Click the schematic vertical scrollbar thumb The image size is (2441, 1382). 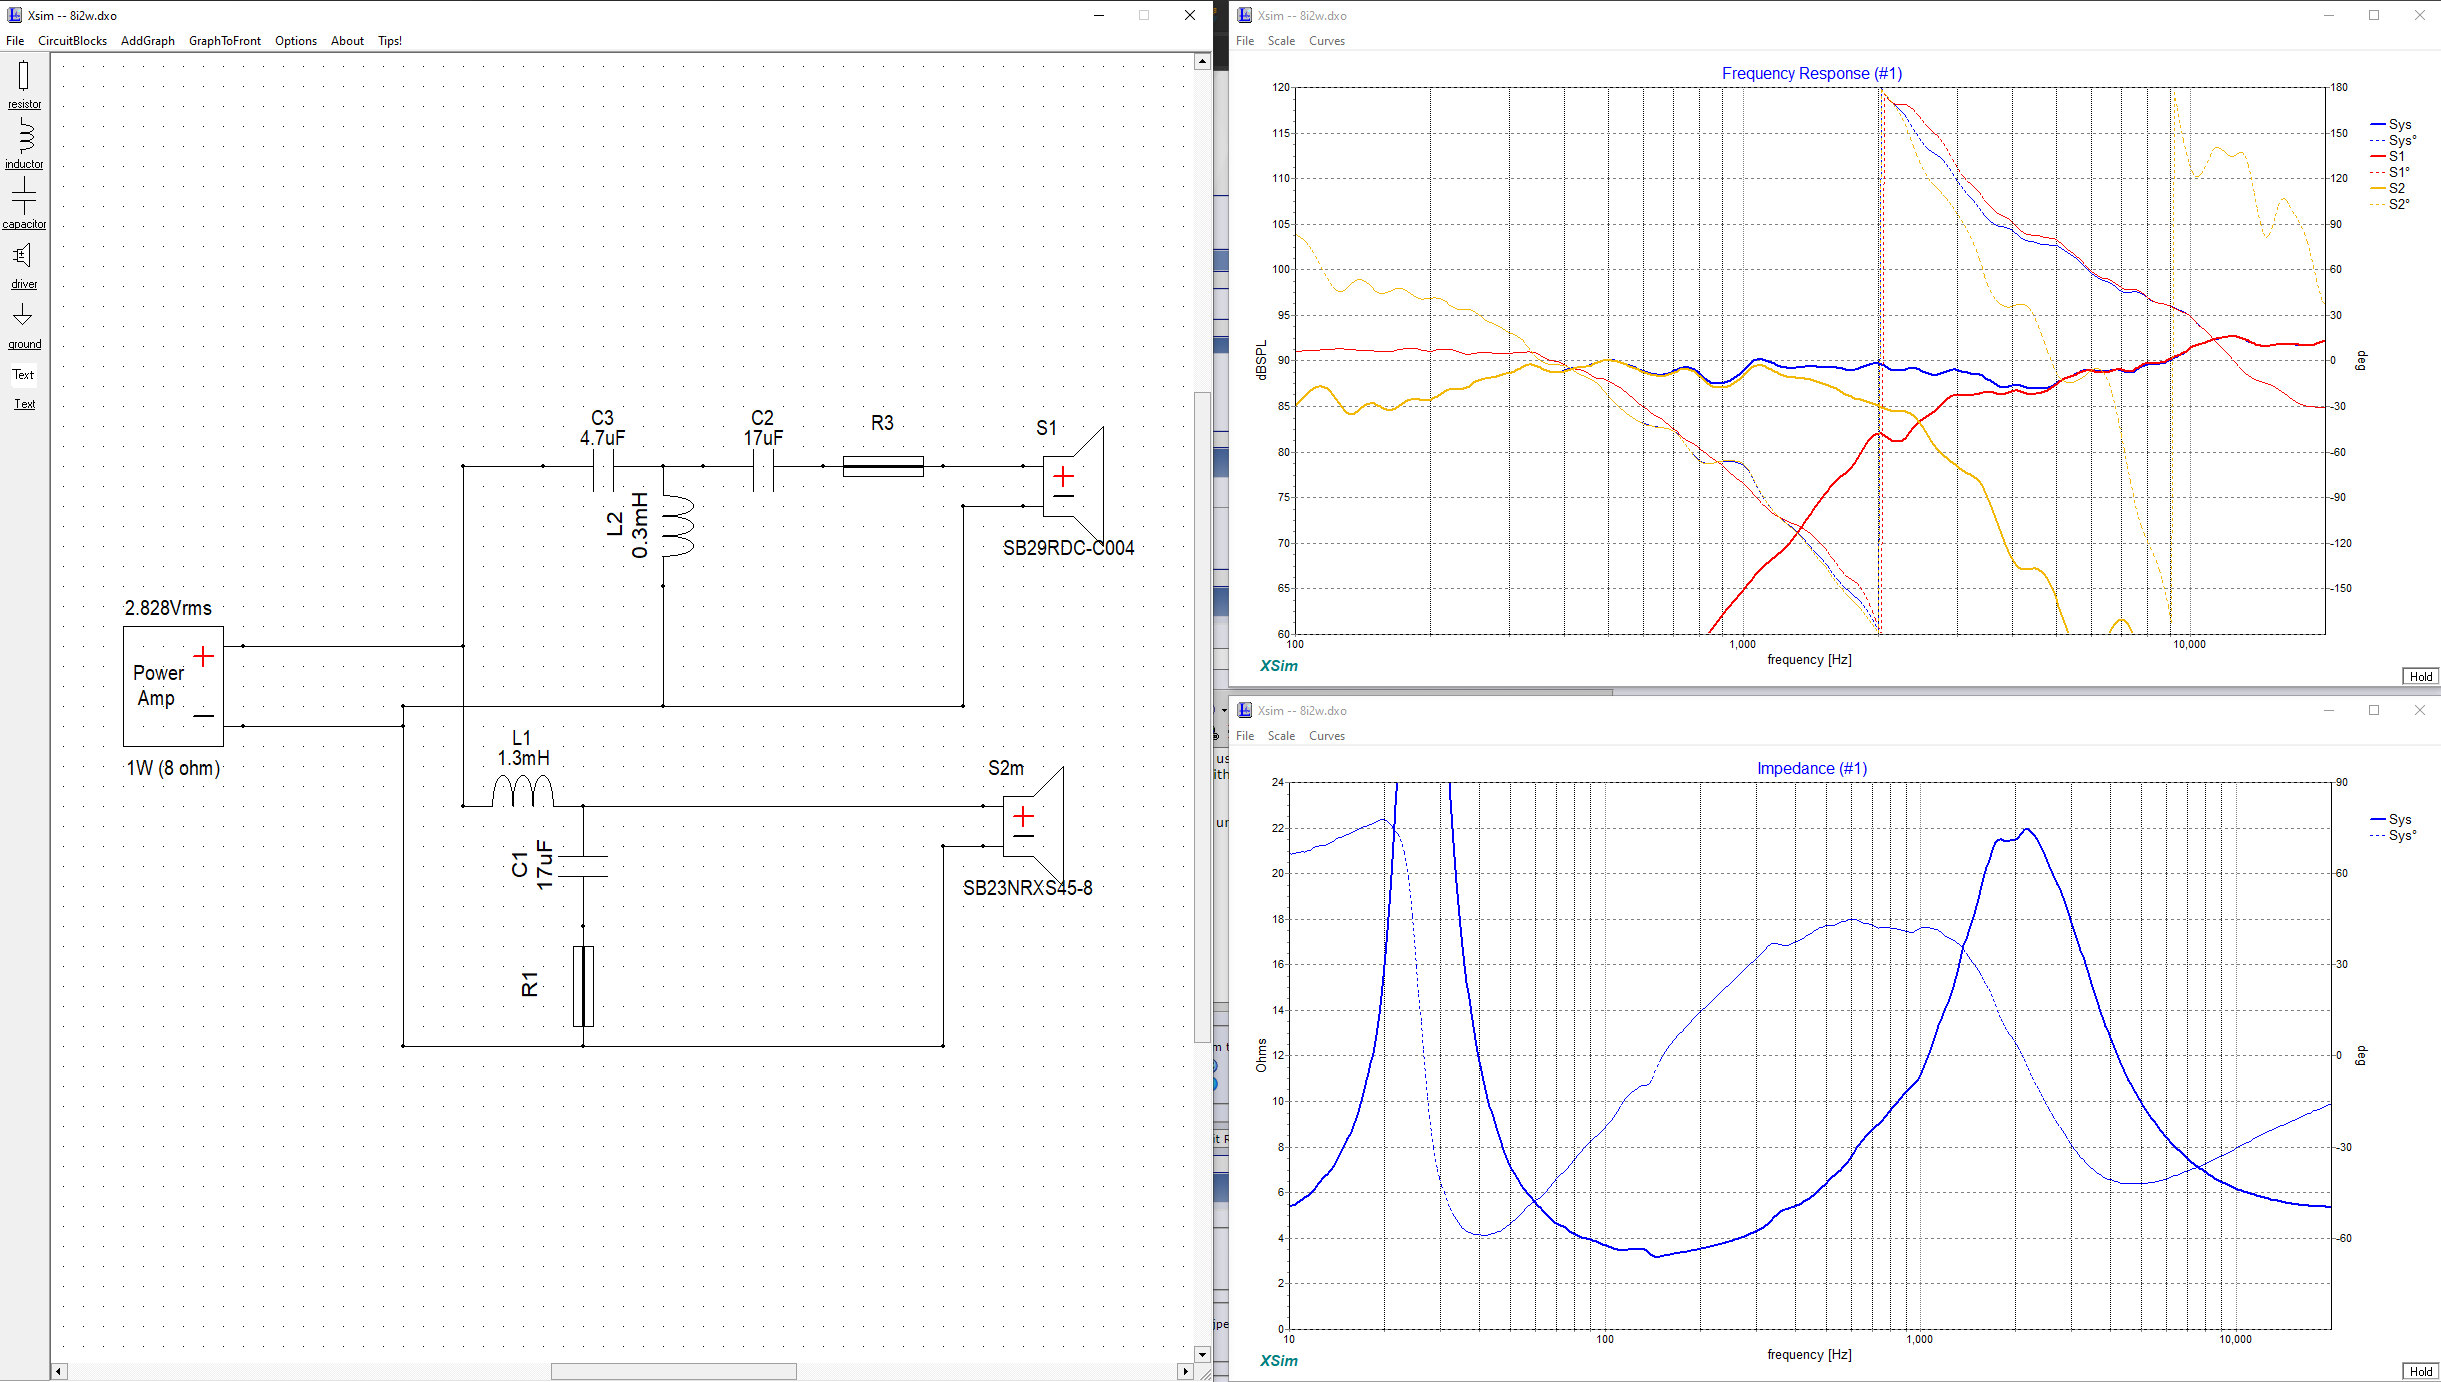(1202, 718)
